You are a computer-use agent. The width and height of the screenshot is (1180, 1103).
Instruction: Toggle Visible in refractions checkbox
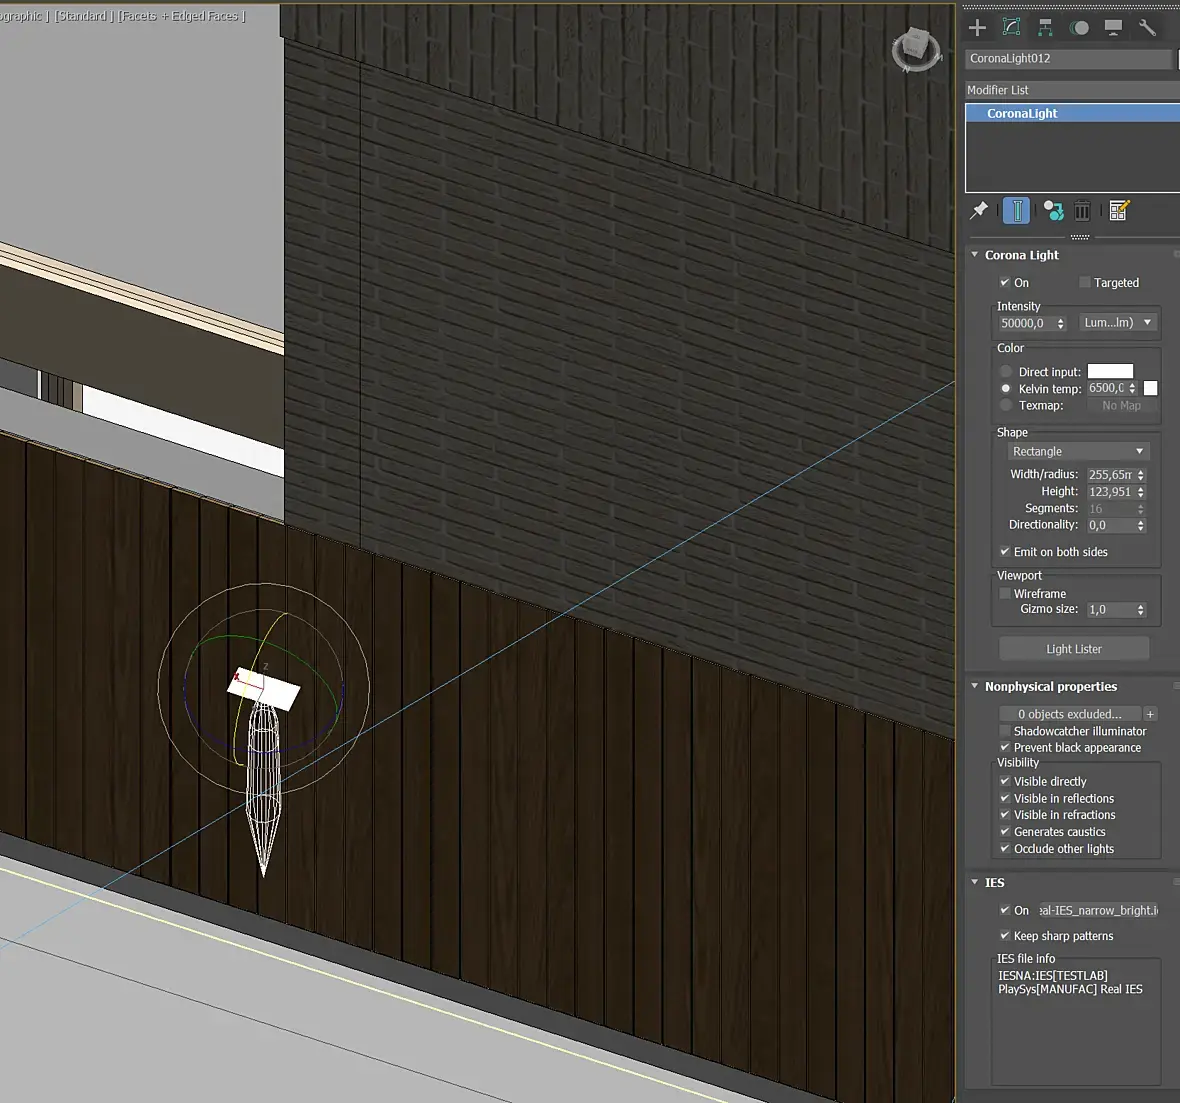tap(1005, 815)
